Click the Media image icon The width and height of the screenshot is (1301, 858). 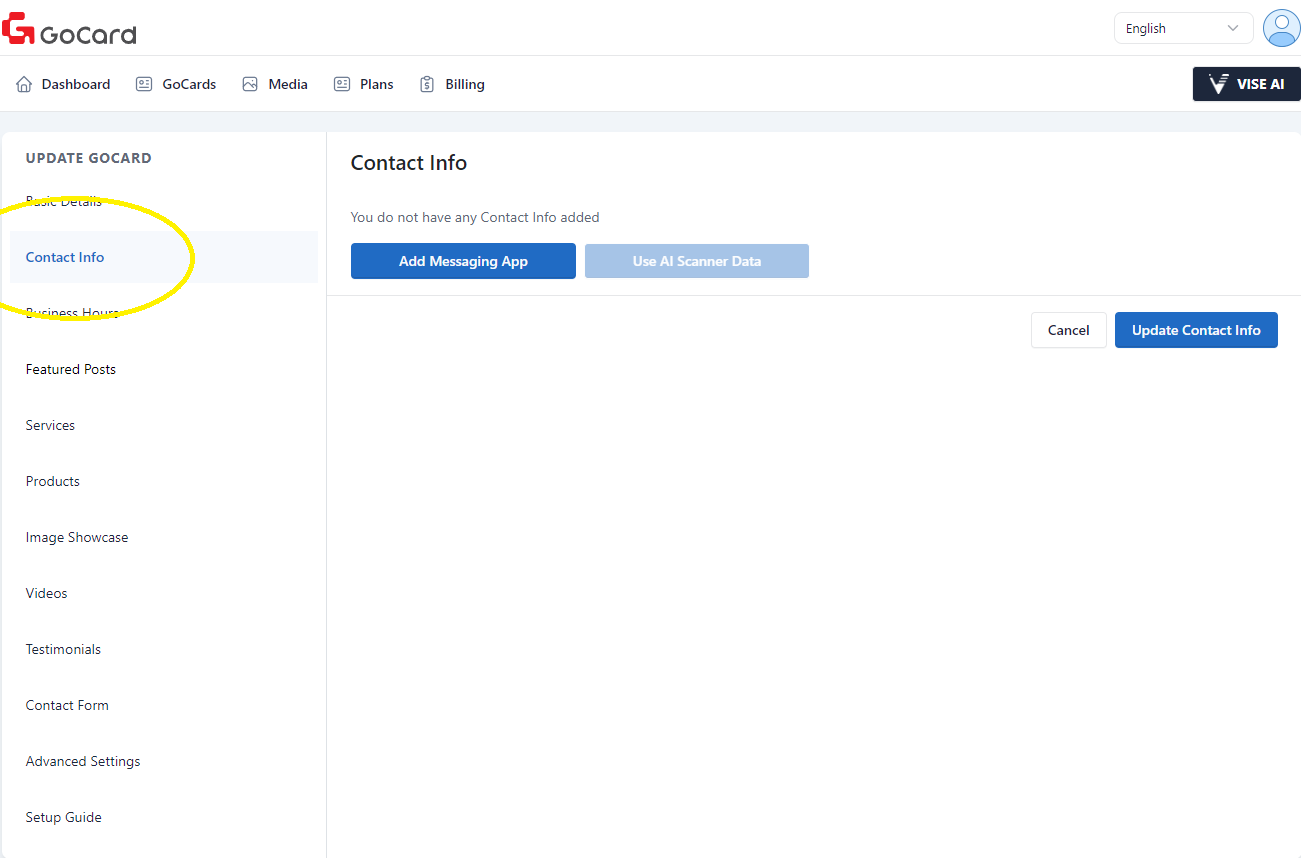[250, 84]
